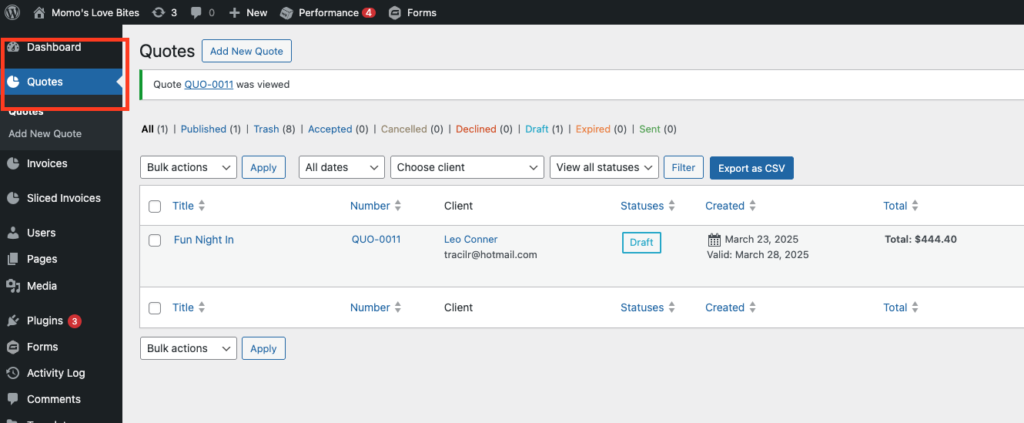Click the Activity Log clock icon
Image resolution: width=1024 pixels, height=423 pixels.
pos(13,373)
